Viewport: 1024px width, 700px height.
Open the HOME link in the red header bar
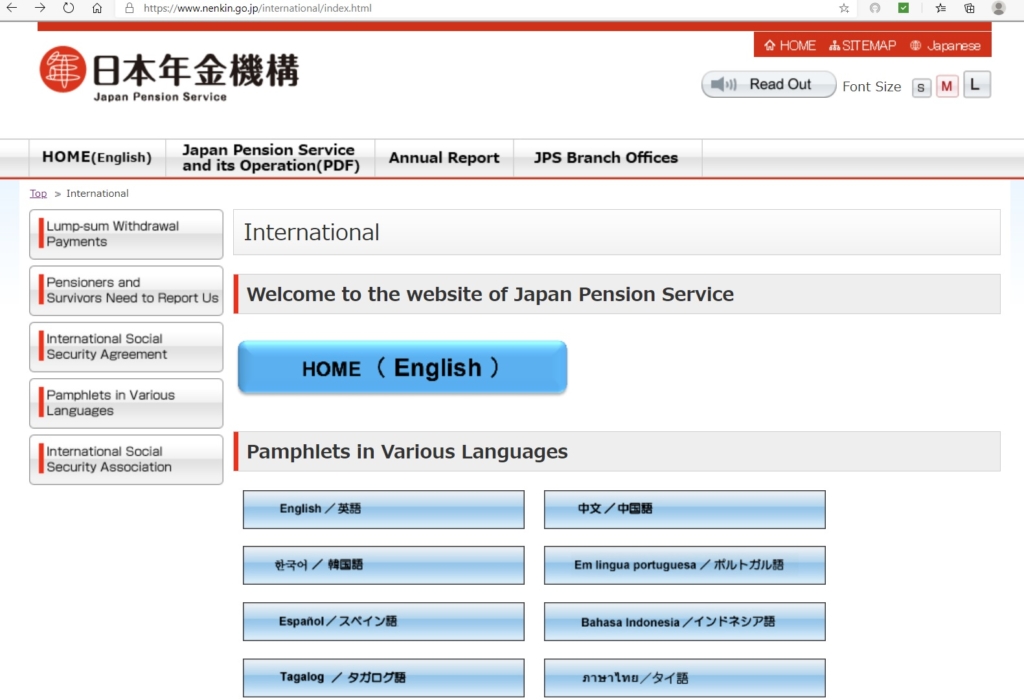click(x=790, y=45)
